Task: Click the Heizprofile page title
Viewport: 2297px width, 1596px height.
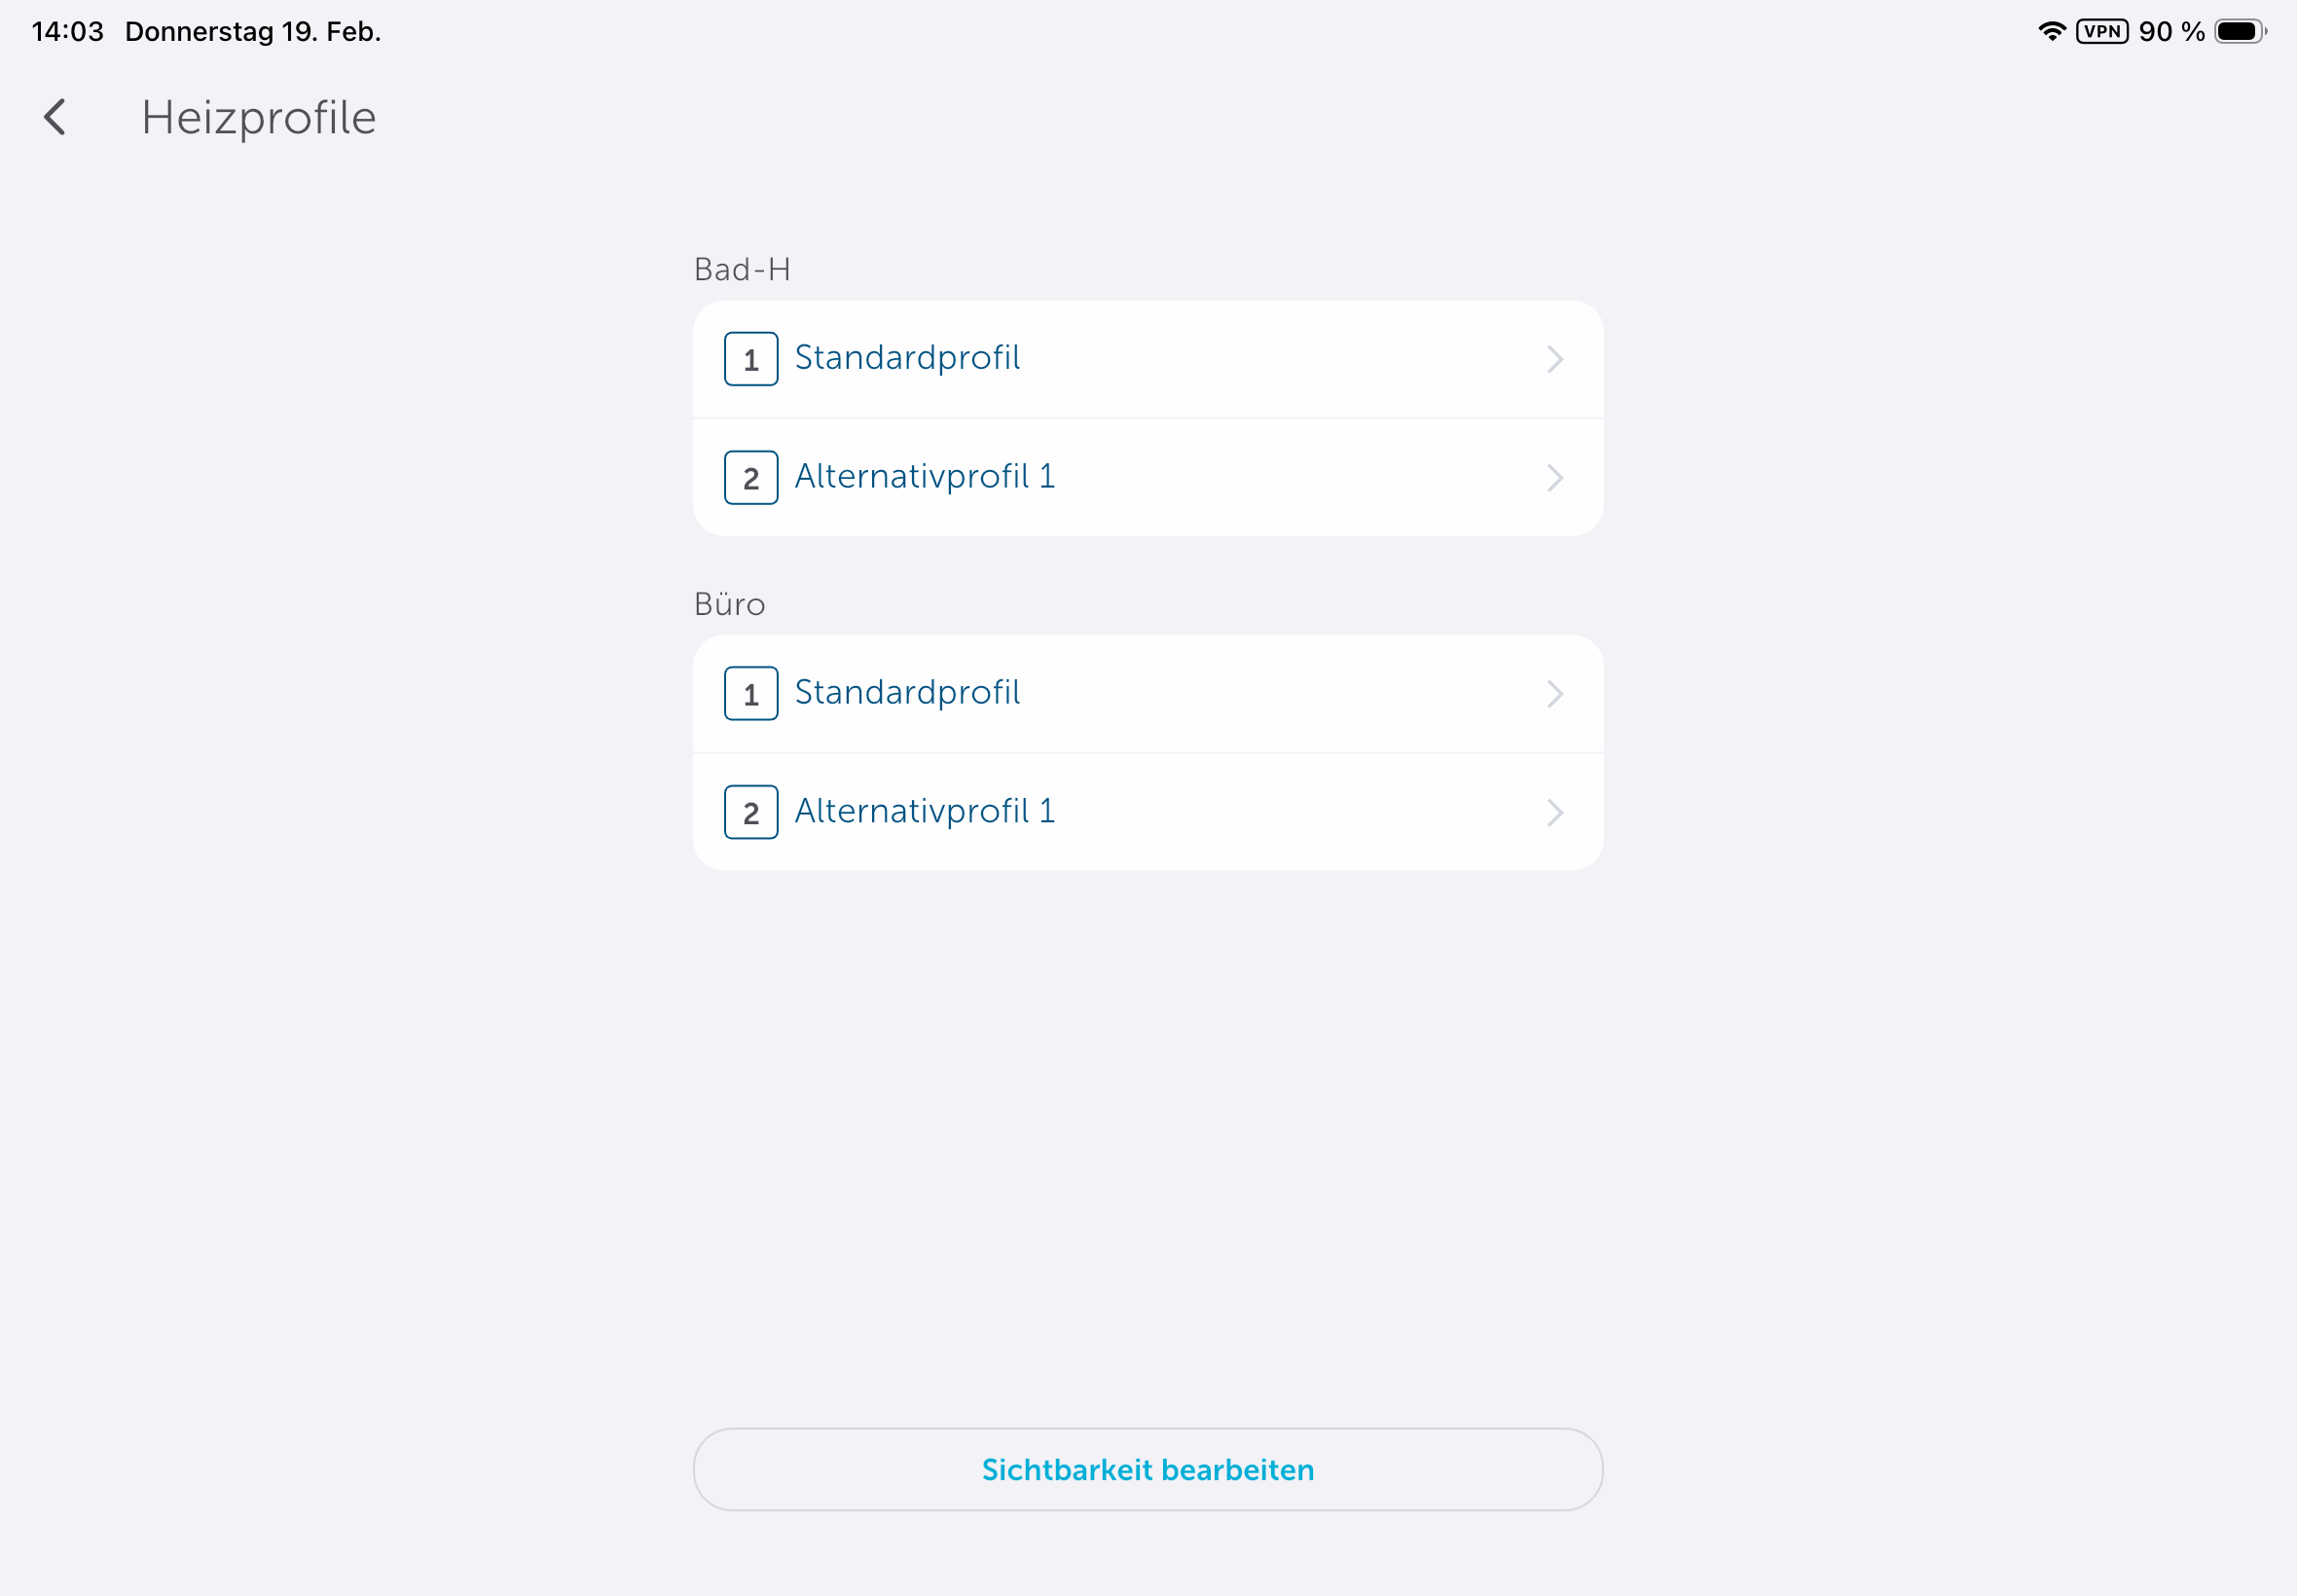Action: 259,118
